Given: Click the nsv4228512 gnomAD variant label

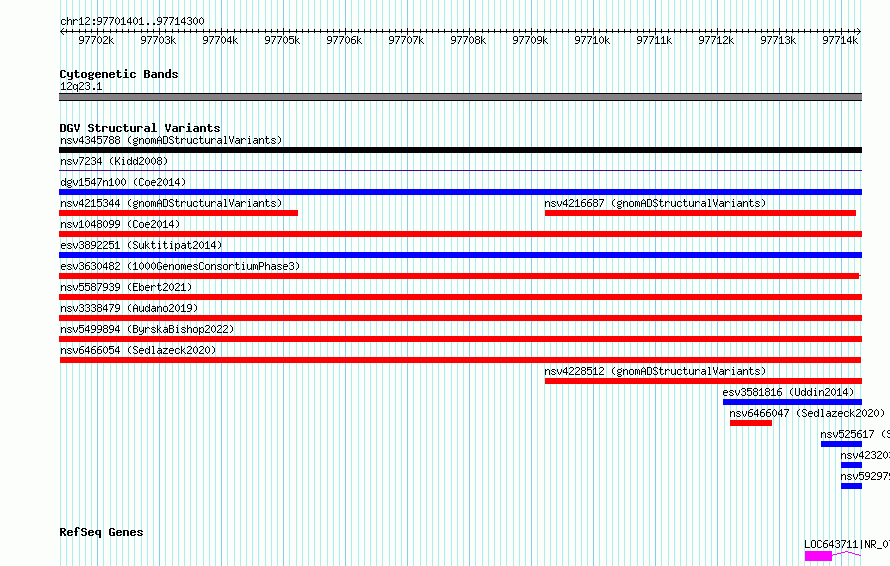Looking at the screenshot, I should [x=655, y=371].
